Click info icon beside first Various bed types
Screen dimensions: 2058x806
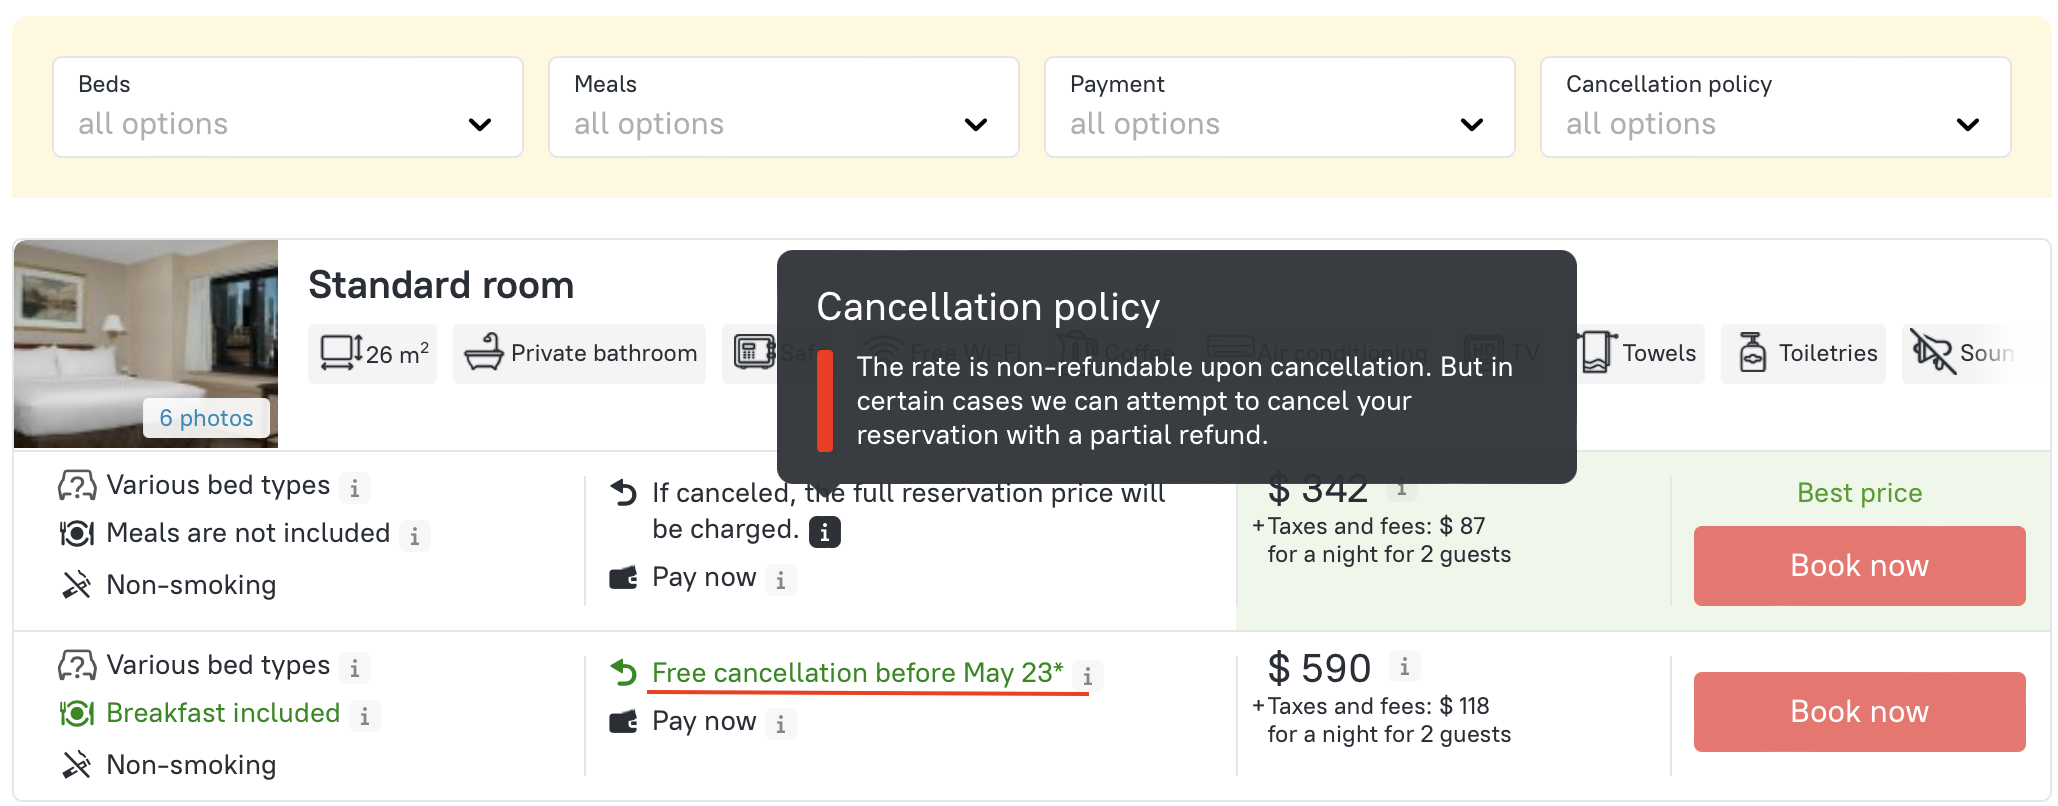point(355,488)
